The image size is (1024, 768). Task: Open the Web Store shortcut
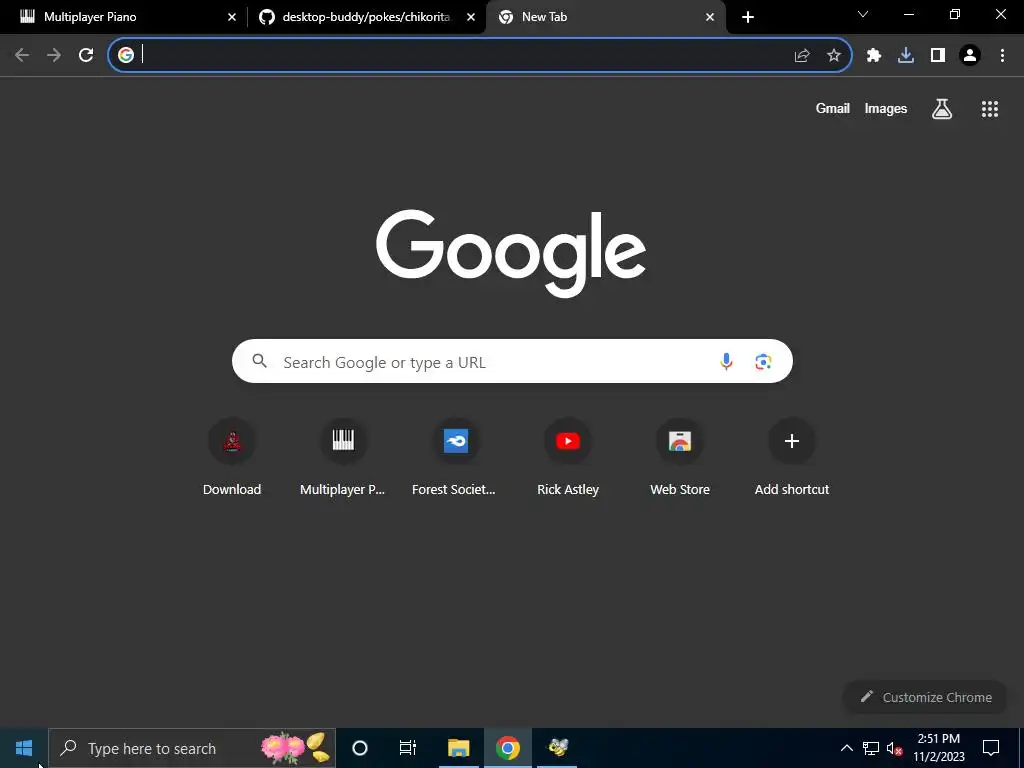(680, 457)
